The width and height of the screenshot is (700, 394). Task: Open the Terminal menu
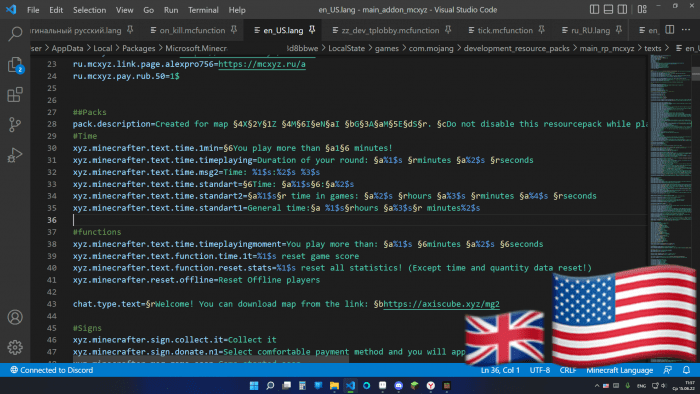[203, 10]
